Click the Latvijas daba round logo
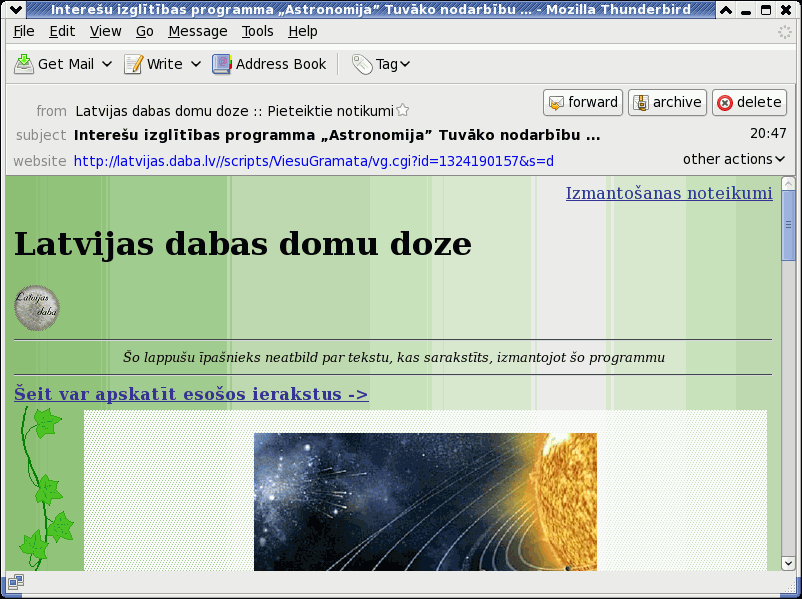 (x=37, y=308)
